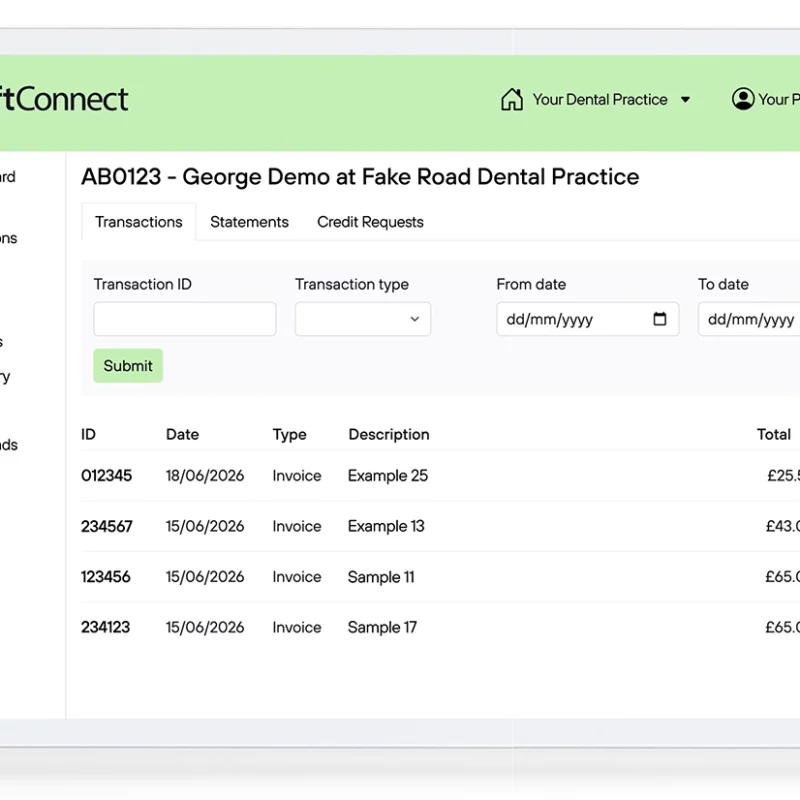Click the page heading AB0123 - George Demo
This screenshot has width=800, height=800.
(x=360, y=177)
